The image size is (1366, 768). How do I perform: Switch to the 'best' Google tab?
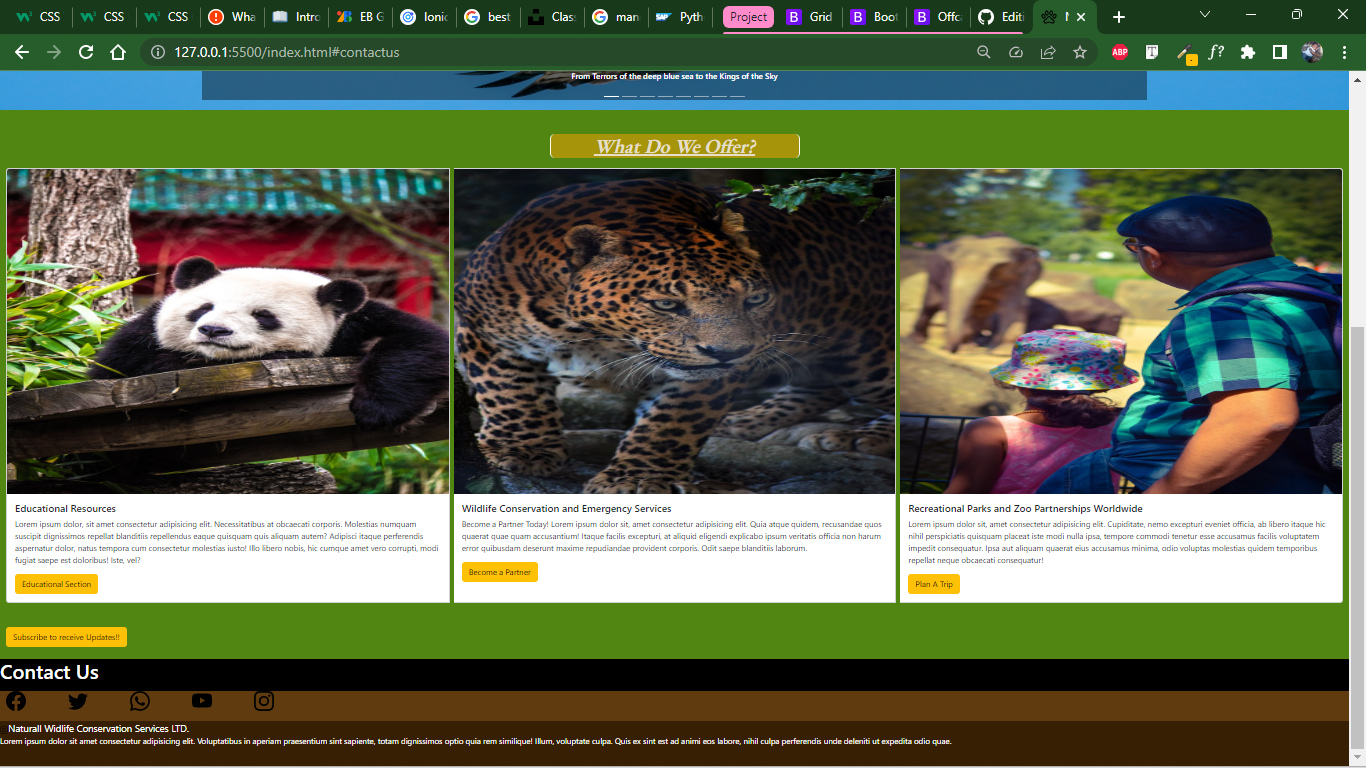(487, 17)
